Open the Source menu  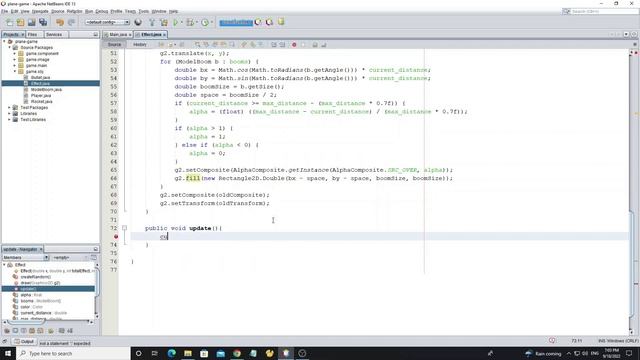point(58,11)
